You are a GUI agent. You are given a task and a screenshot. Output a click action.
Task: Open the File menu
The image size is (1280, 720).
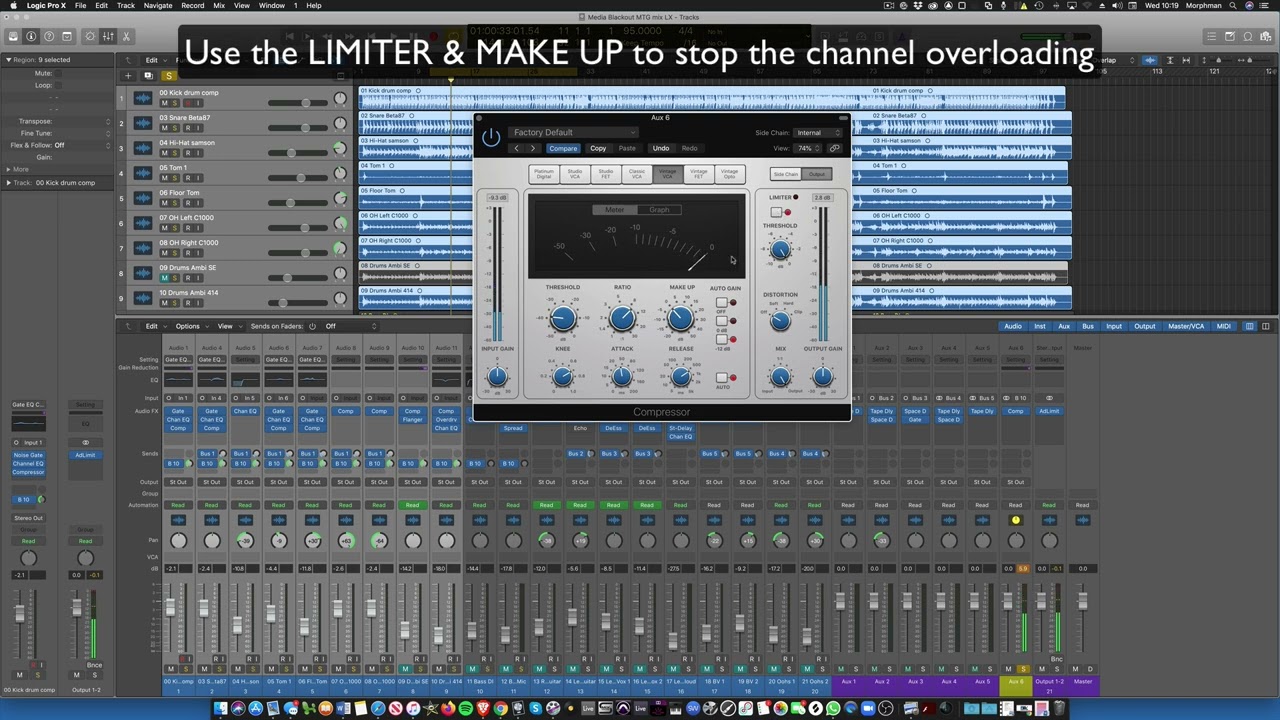80,5
